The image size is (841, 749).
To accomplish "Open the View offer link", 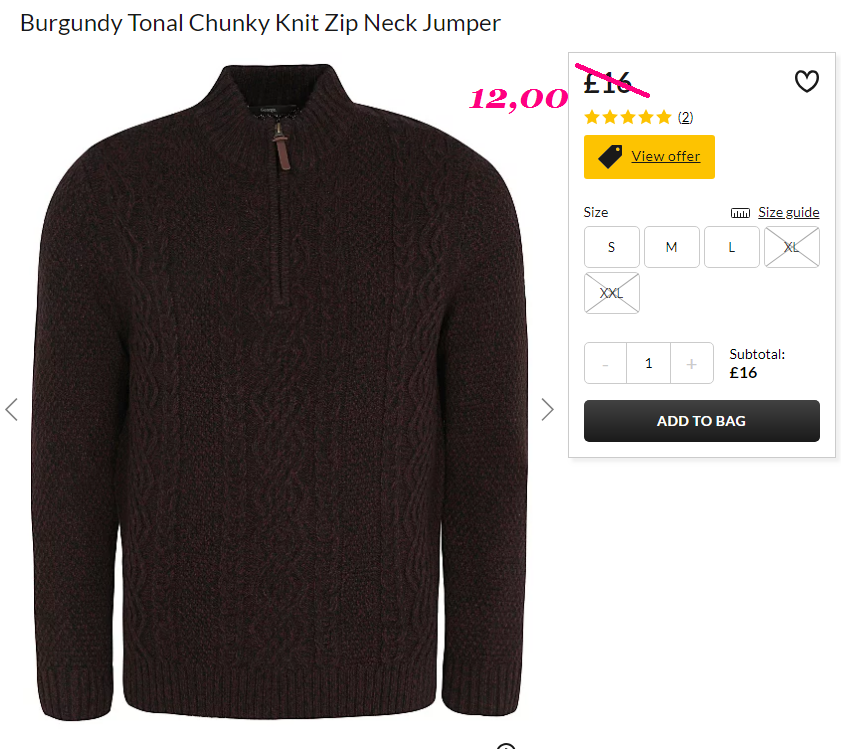I will click(x=666, y=156).
